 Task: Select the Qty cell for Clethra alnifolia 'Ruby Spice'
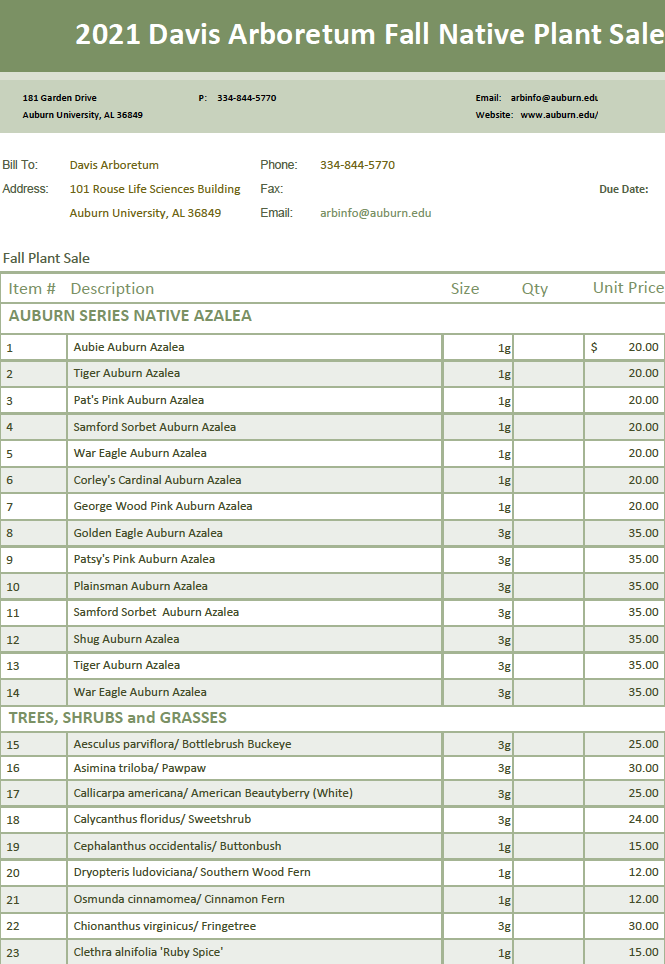pyautogui.click(x=548, y=952)
